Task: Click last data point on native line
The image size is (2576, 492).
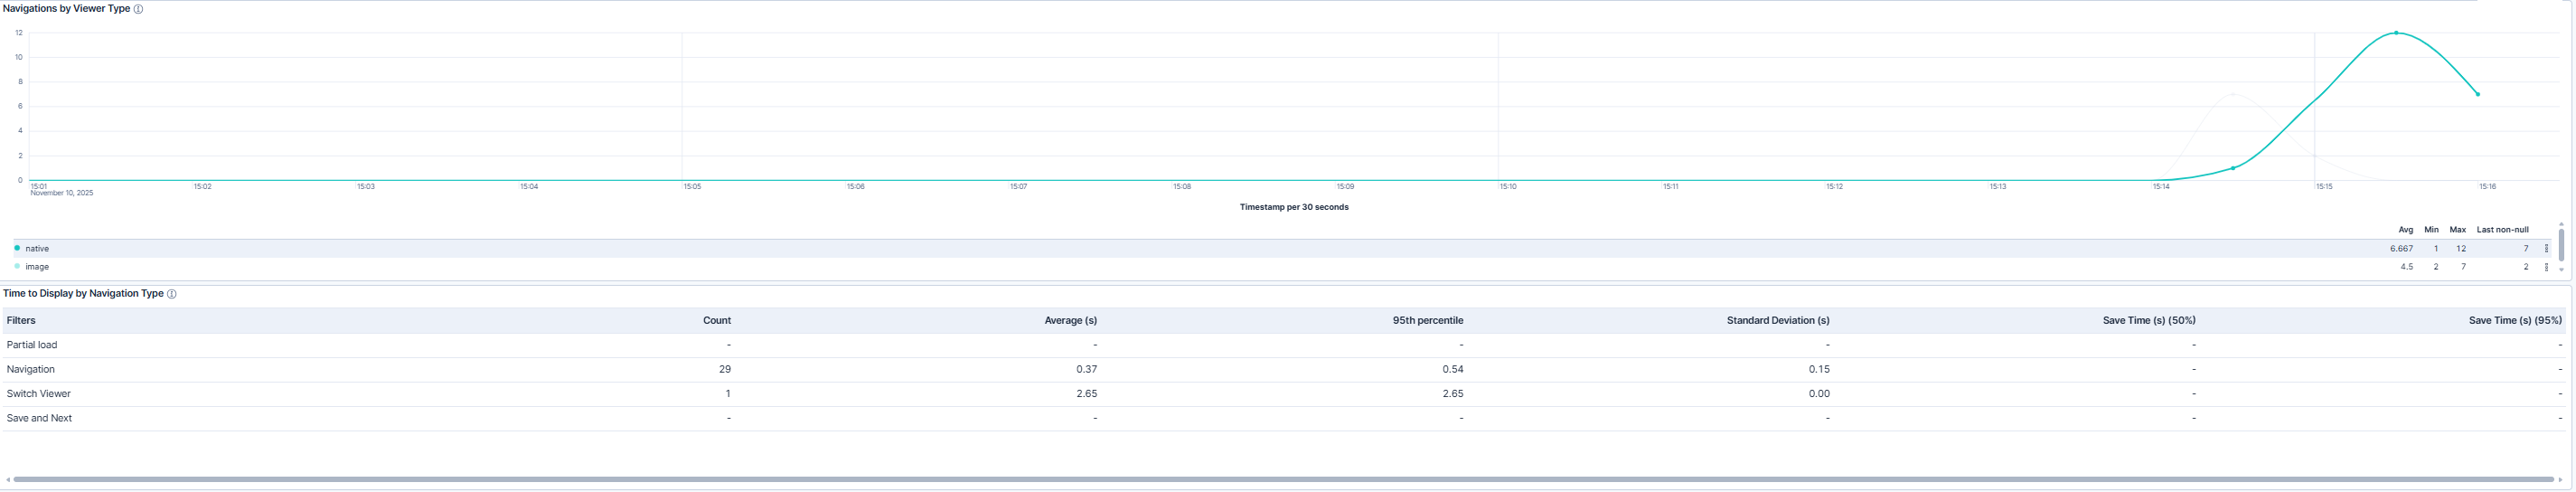Action: 2478,95
